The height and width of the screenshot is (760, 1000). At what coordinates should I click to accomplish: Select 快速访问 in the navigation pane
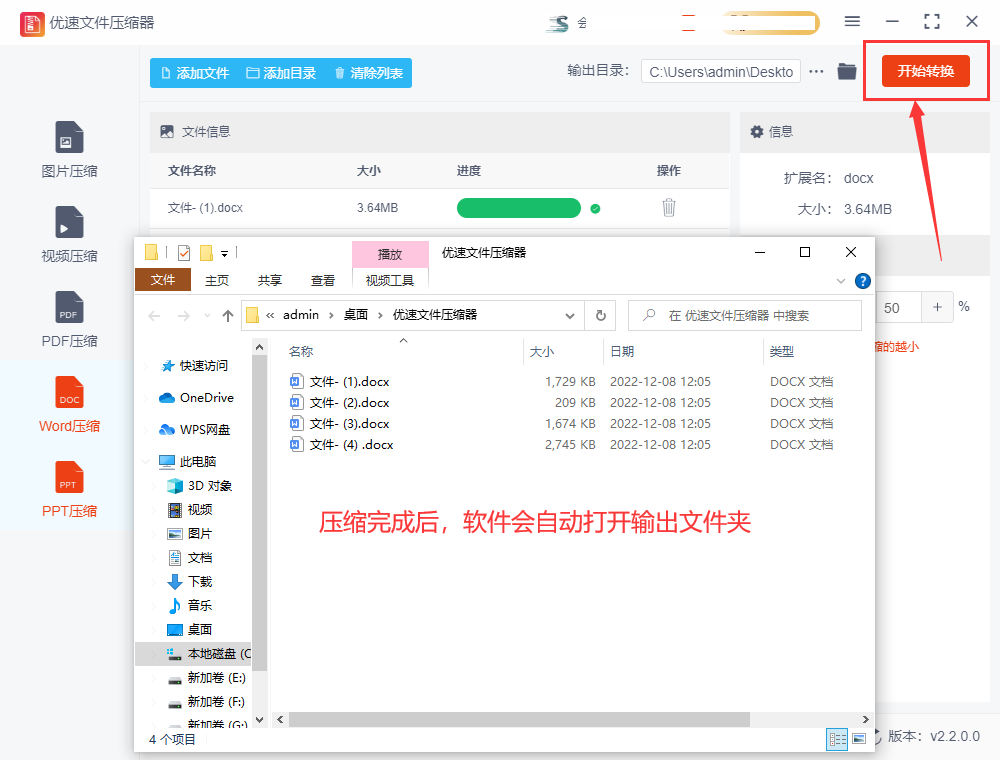pyautogui.click(x=195, y=365)
